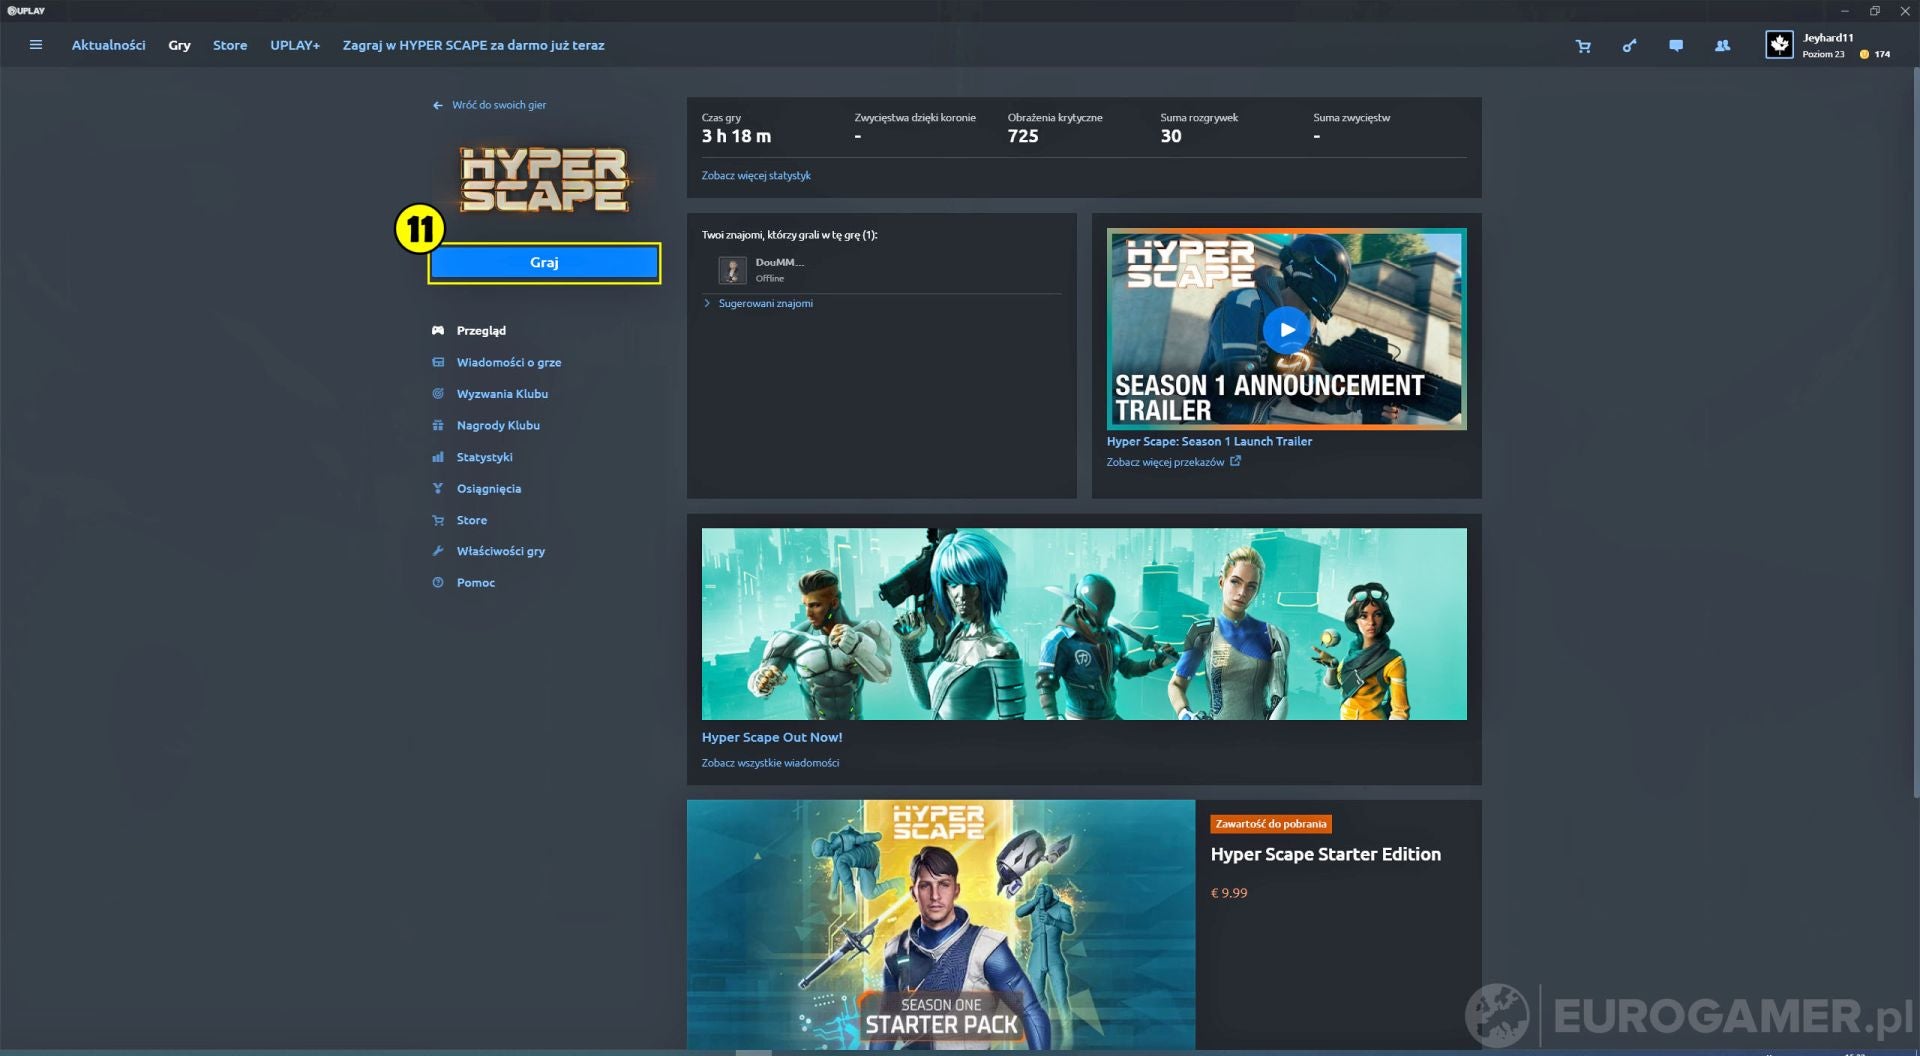Click the back arrow beside Wróć do swoich gier
This screenshot has width=1920, height=1056.
pyautogui.click(x=437, y=105)
